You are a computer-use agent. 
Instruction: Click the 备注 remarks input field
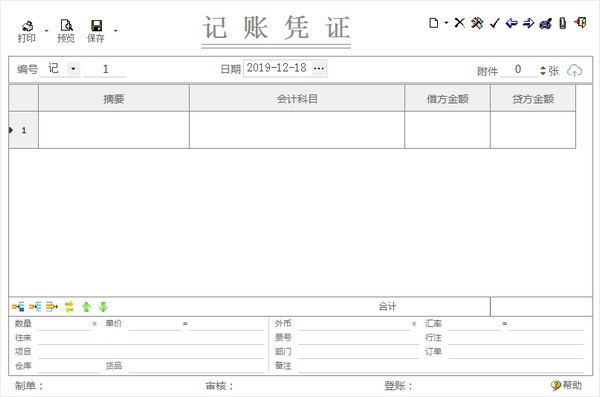click(x=441, y=366)
